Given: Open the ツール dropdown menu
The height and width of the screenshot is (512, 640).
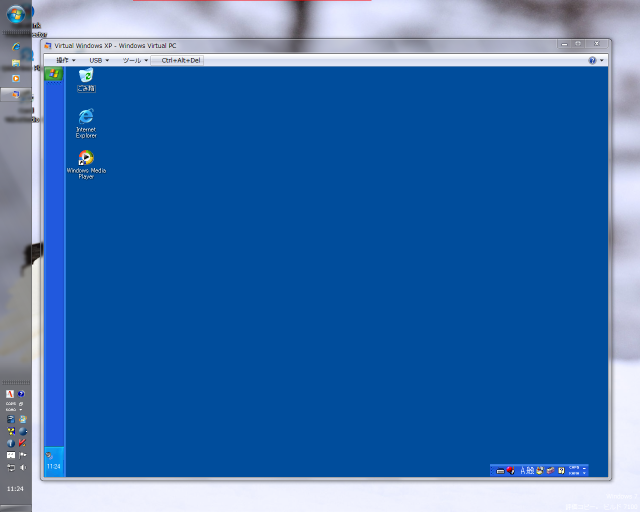Looking at the screenshot, I should (x=135, y=60).
